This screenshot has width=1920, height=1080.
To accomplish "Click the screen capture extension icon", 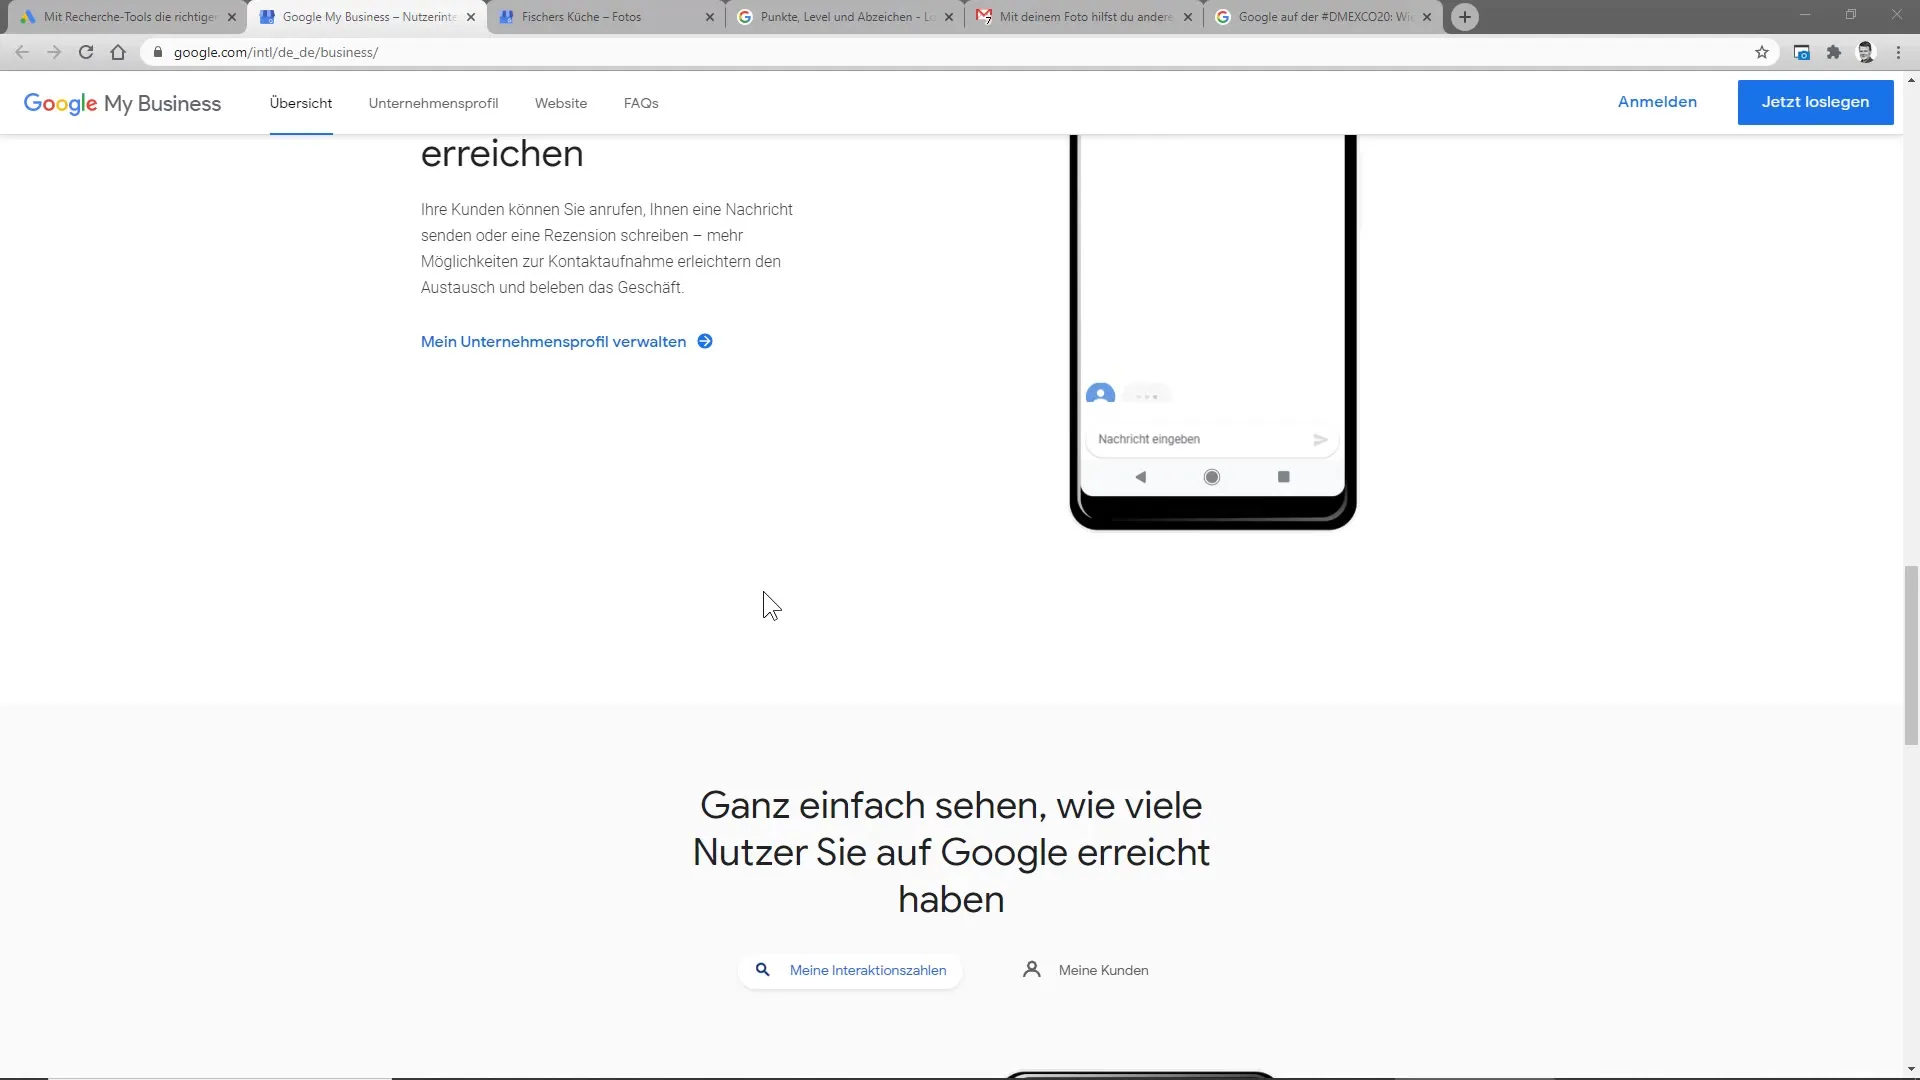I will tap(1802, 52).
